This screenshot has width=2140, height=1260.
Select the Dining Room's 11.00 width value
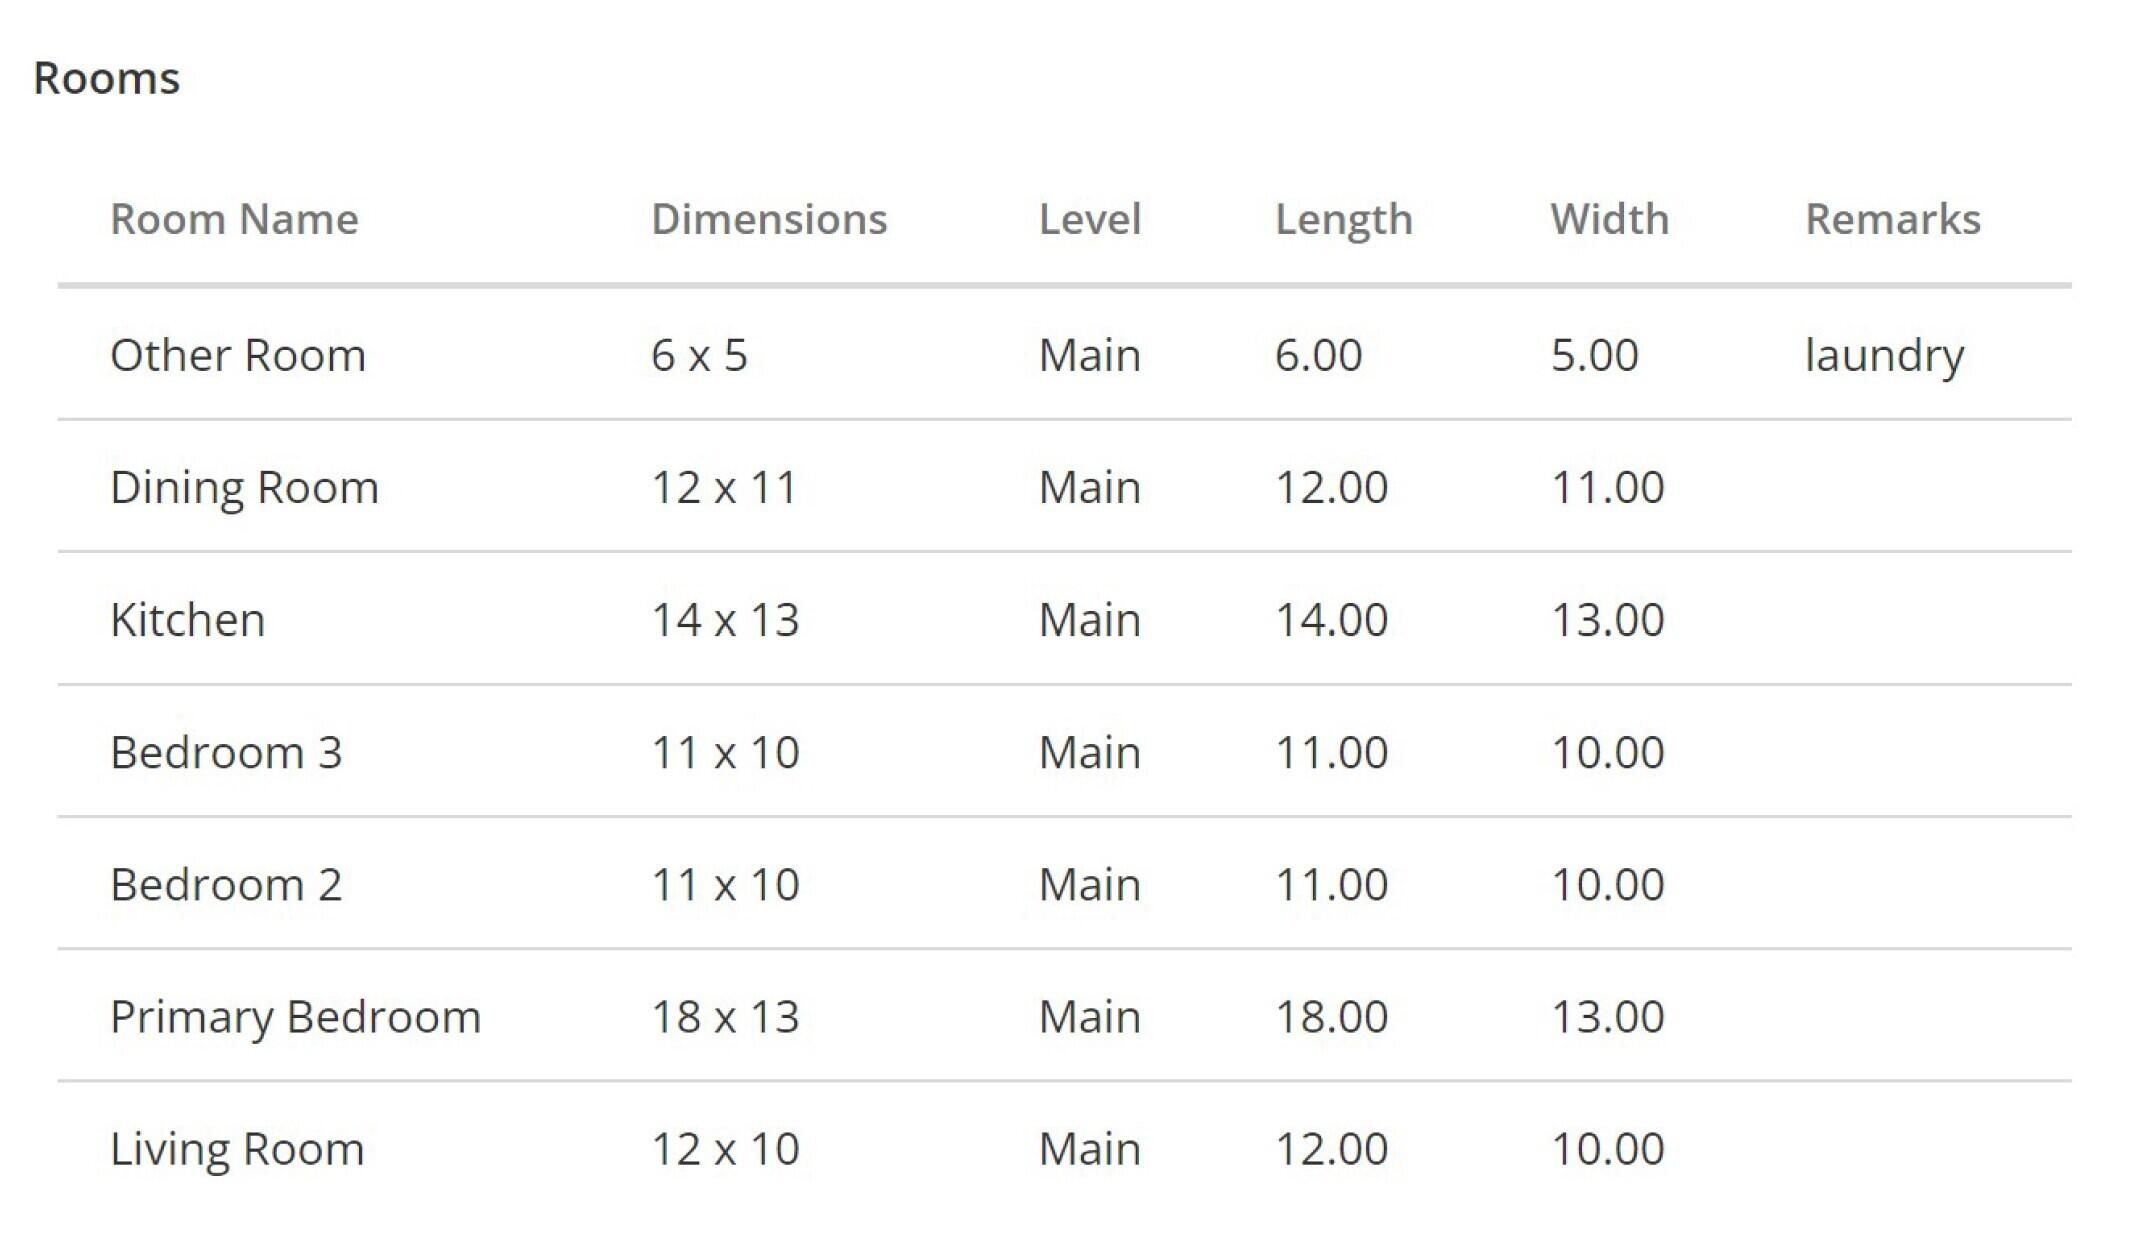click(1607, 487)
